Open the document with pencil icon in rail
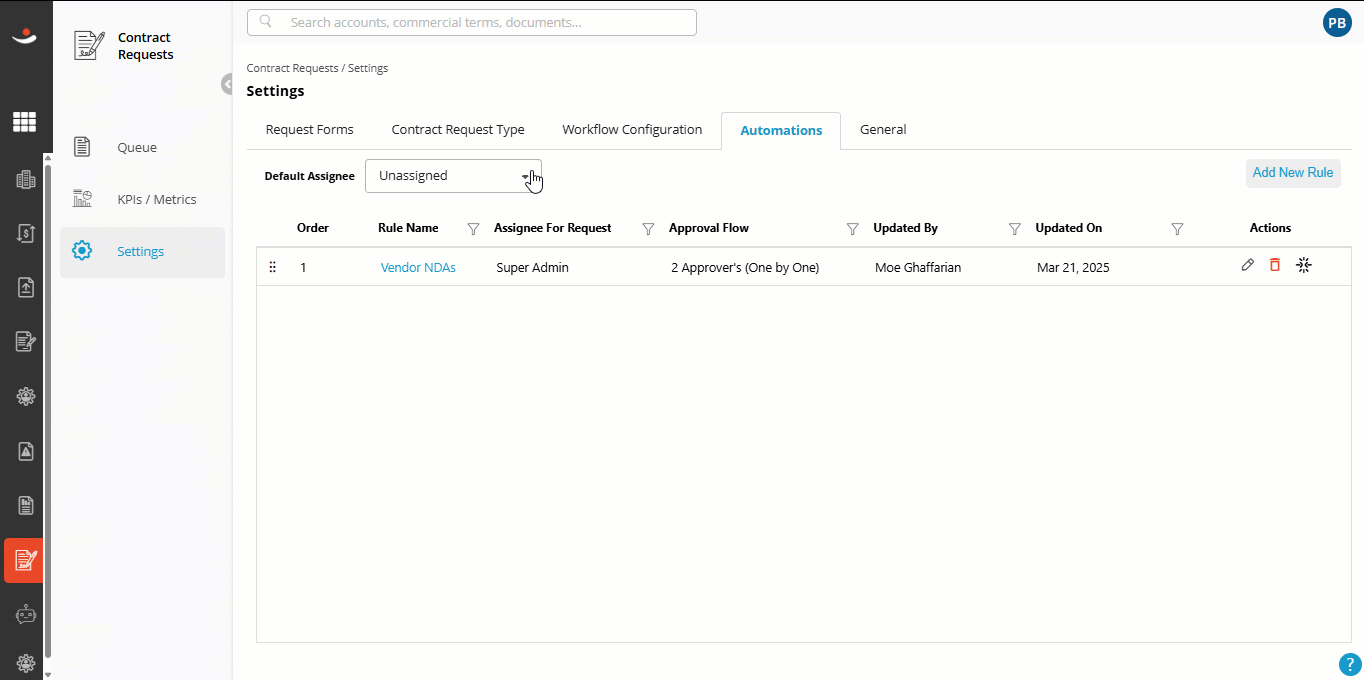 [26, 342]
